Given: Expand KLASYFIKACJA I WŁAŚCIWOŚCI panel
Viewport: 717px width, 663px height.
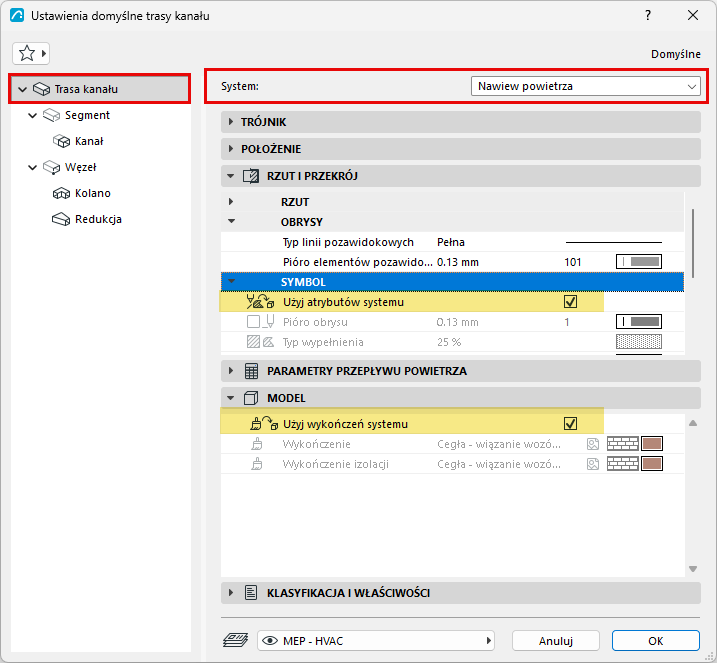Looking at the screenshot, I should (460, 593).
